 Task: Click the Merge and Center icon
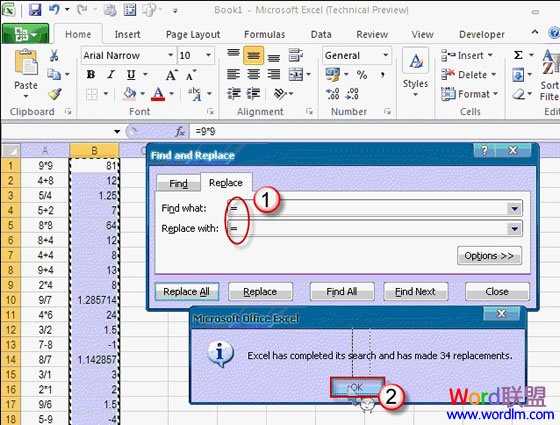pyautogui.click(x=296, y=75)
